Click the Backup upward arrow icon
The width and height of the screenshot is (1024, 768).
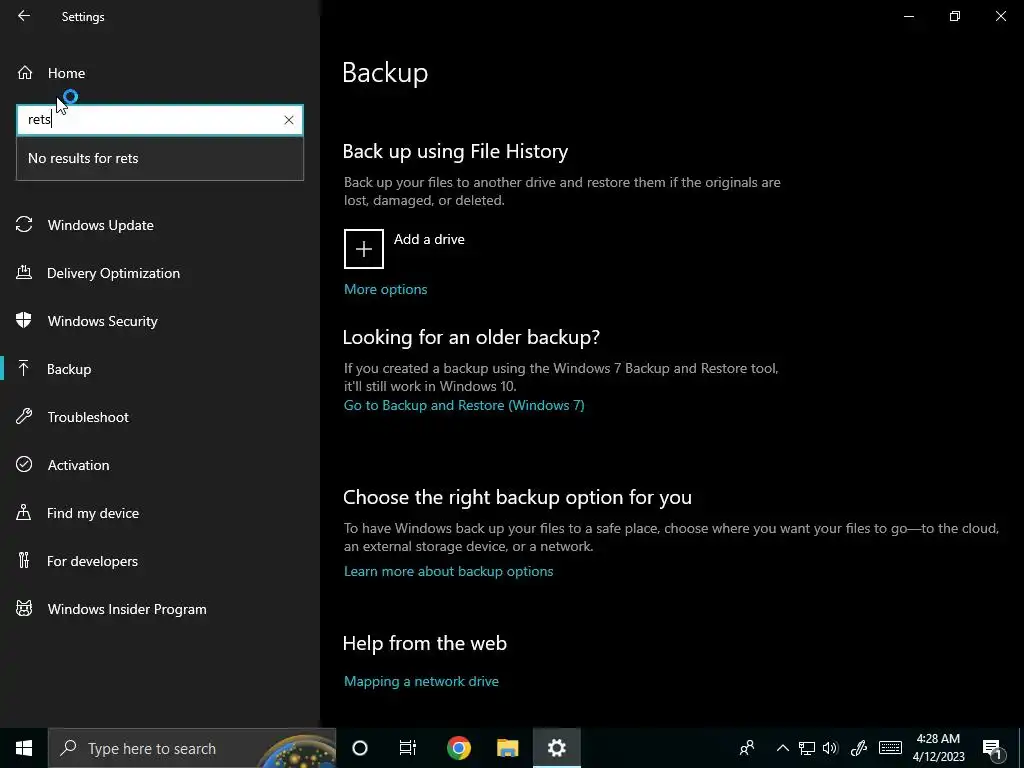coord(24,368)
